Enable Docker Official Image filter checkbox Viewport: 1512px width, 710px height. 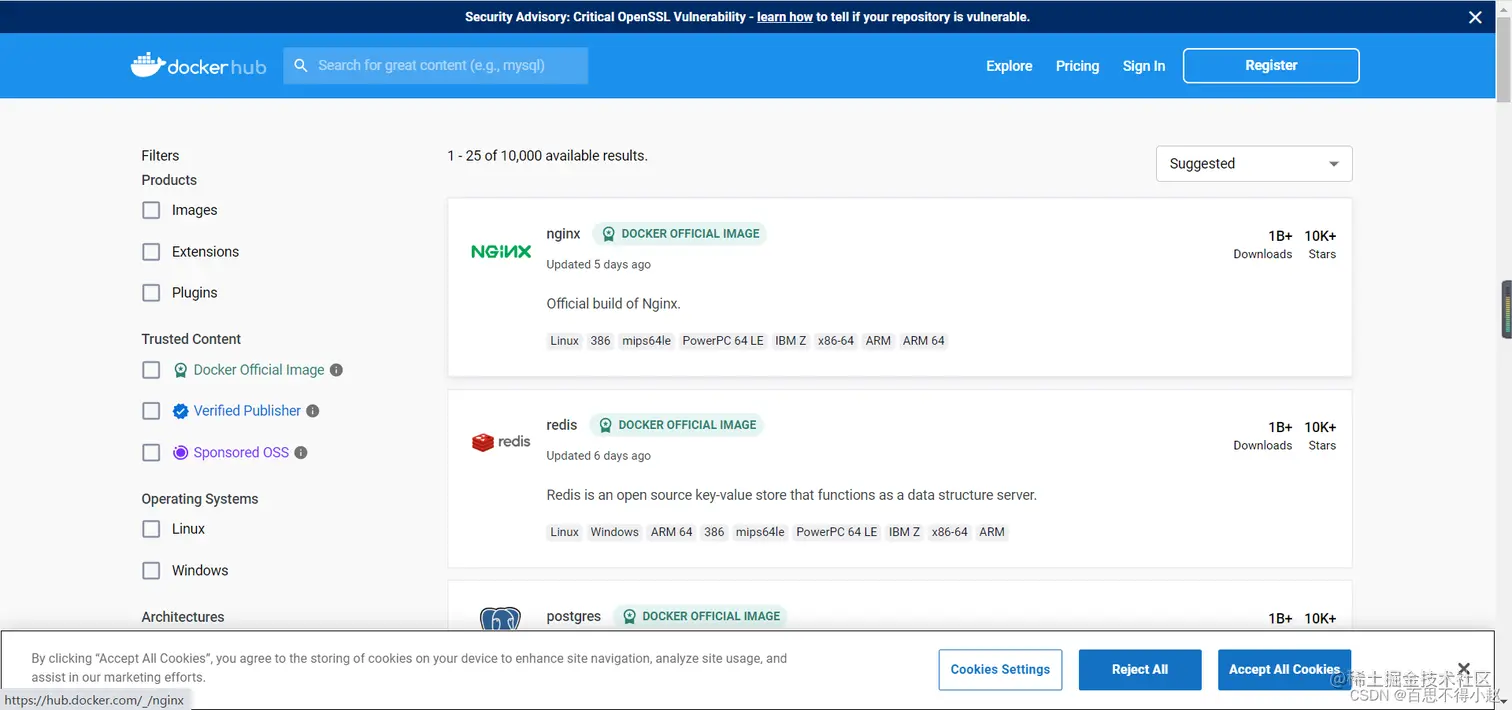[x=151, y=370]
